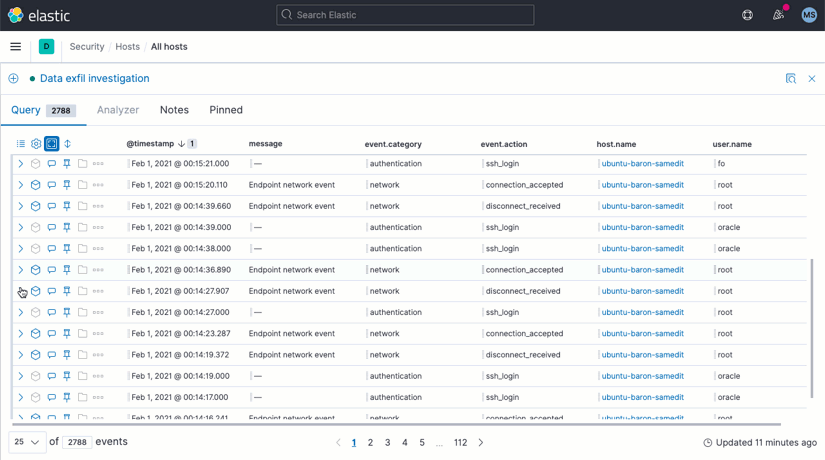Pin the 00:14:38.000 event
The height and width of the screenshot is (460, 825).
[x=67, y=248]
